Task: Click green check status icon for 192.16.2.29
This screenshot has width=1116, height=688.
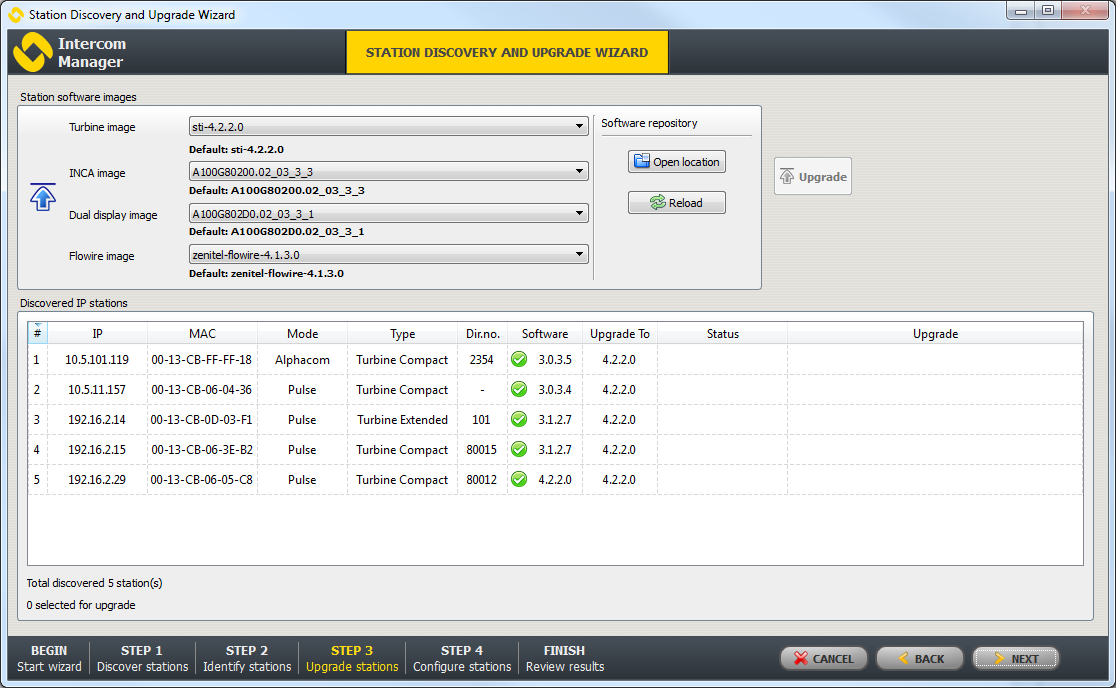Action: click(519, 480)
